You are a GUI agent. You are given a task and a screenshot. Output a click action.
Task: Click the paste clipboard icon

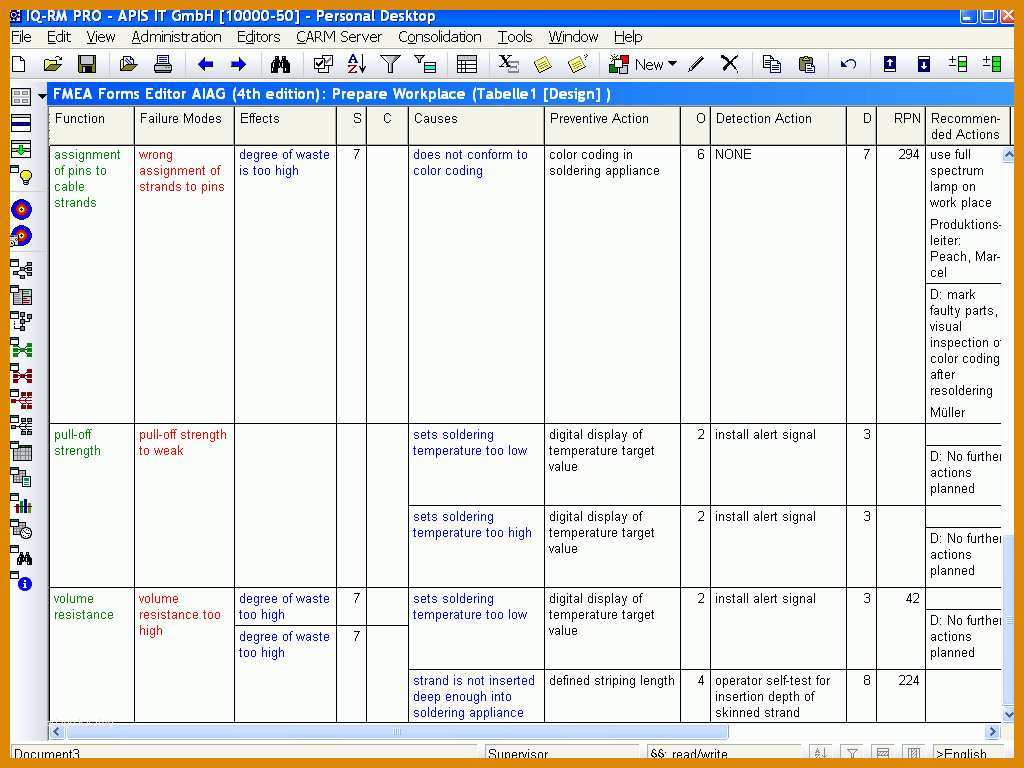coord(807,64)
